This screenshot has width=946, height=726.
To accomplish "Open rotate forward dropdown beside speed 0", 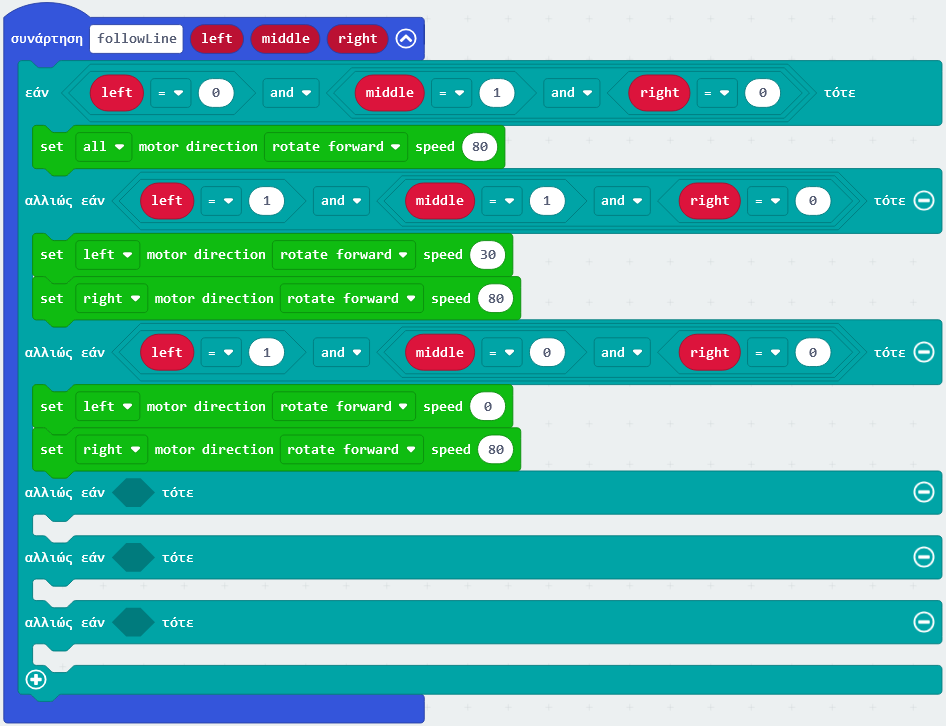I will point(344,407).
